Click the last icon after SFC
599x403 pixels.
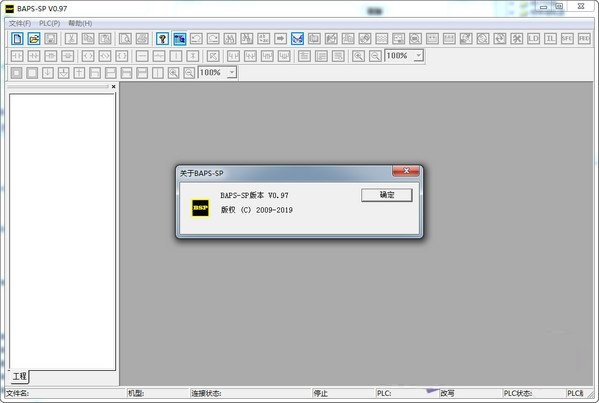(584, 39)
